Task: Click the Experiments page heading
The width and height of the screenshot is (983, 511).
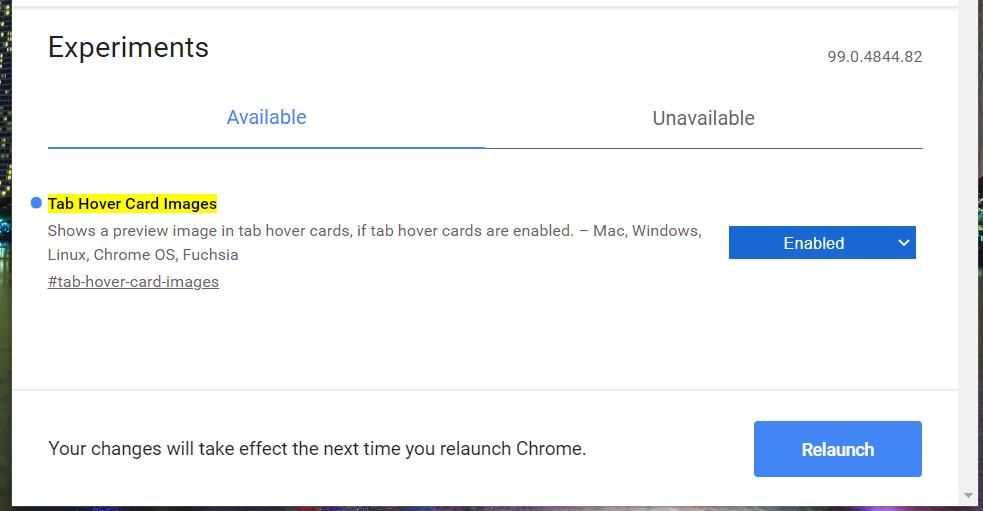Action: click(x=128, y=48)
